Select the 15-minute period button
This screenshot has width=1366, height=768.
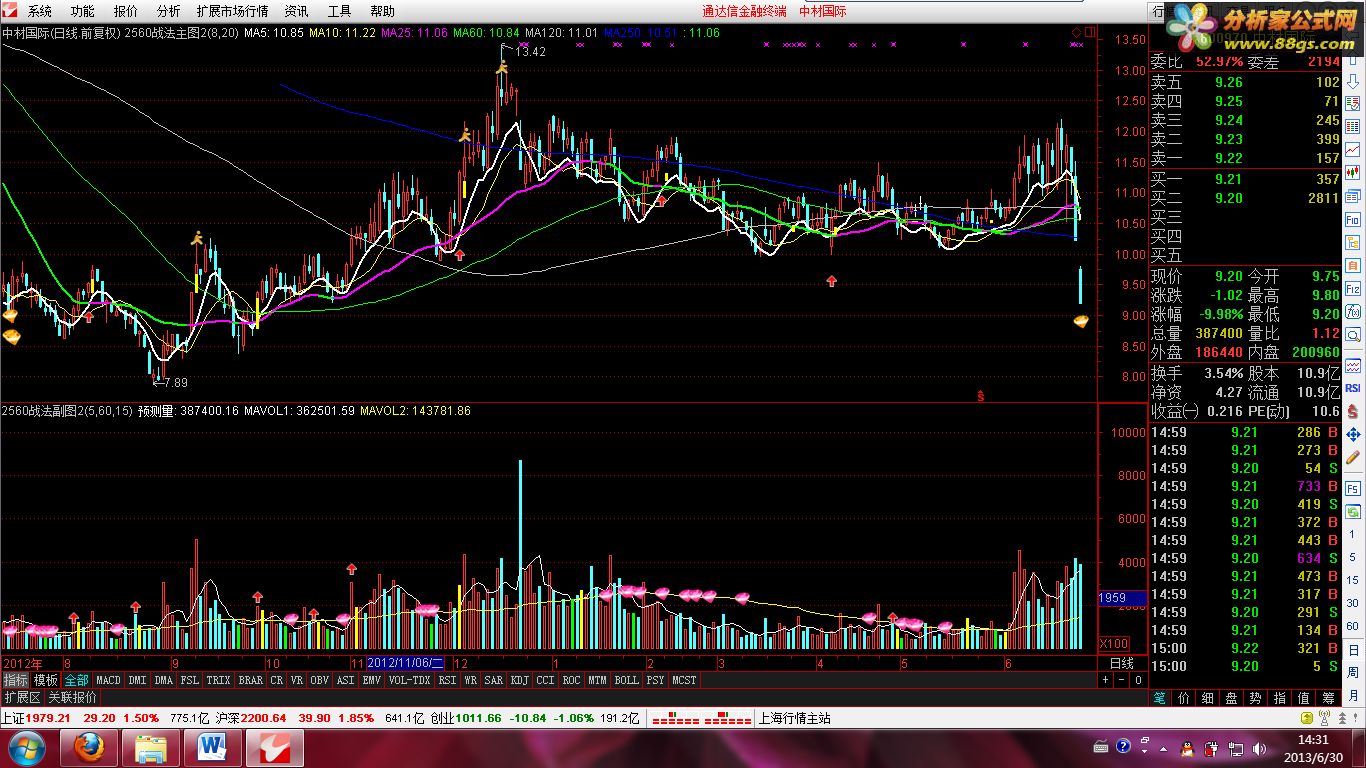1352,580
